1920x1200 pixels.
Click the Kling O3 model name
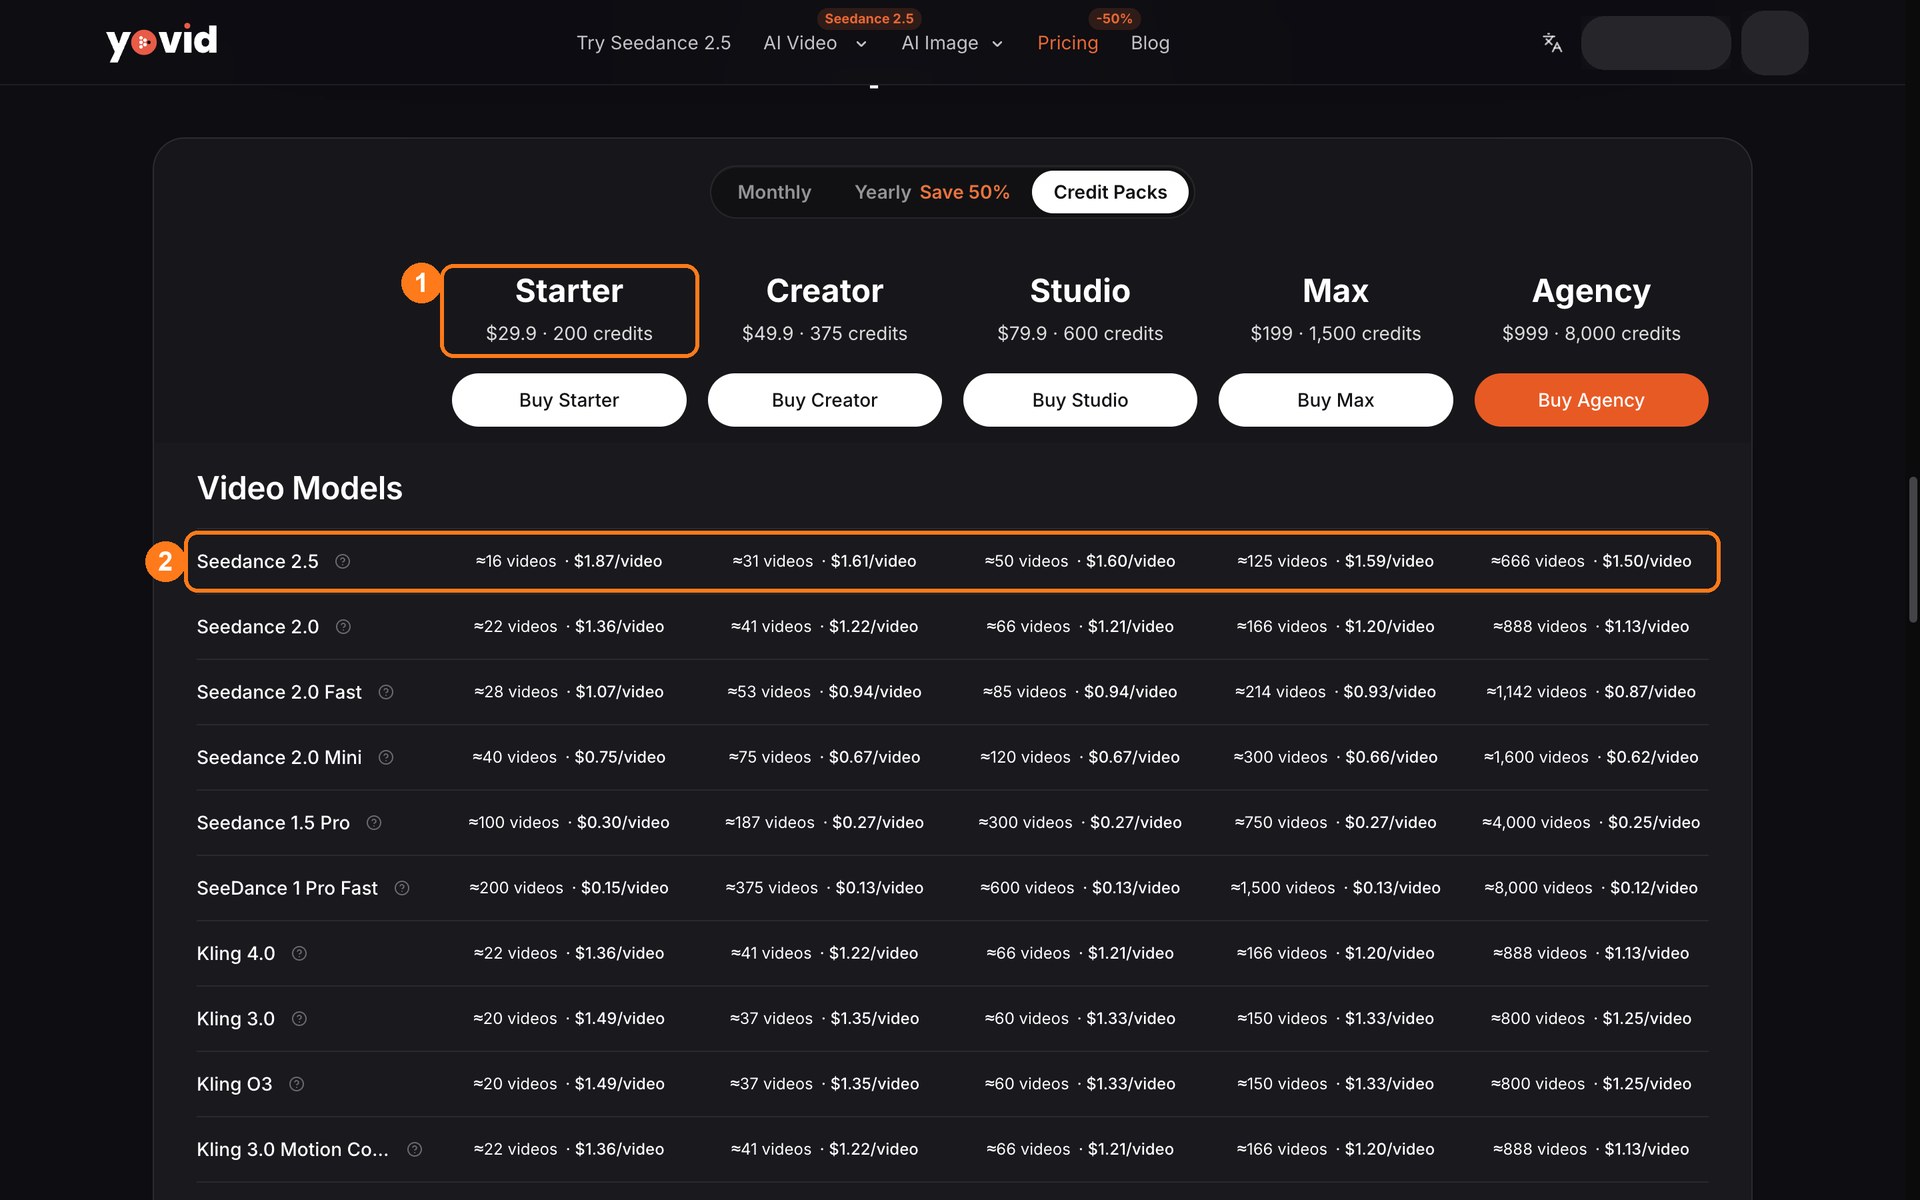pyautogui.click(x=234, y=1084)
